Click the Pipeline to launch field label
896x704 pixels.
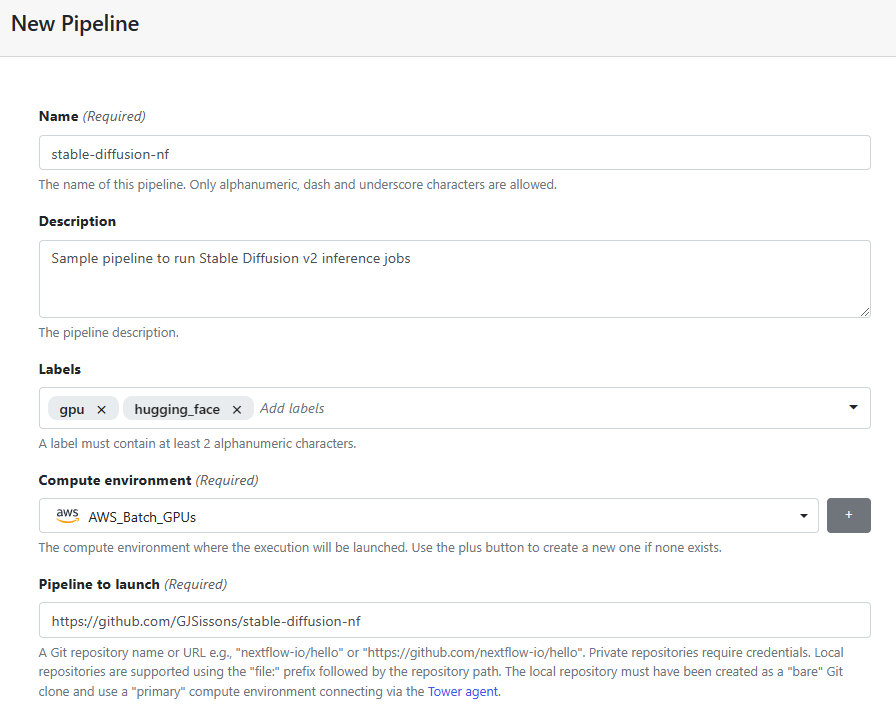pyautogui.click(x=99, y=585)
